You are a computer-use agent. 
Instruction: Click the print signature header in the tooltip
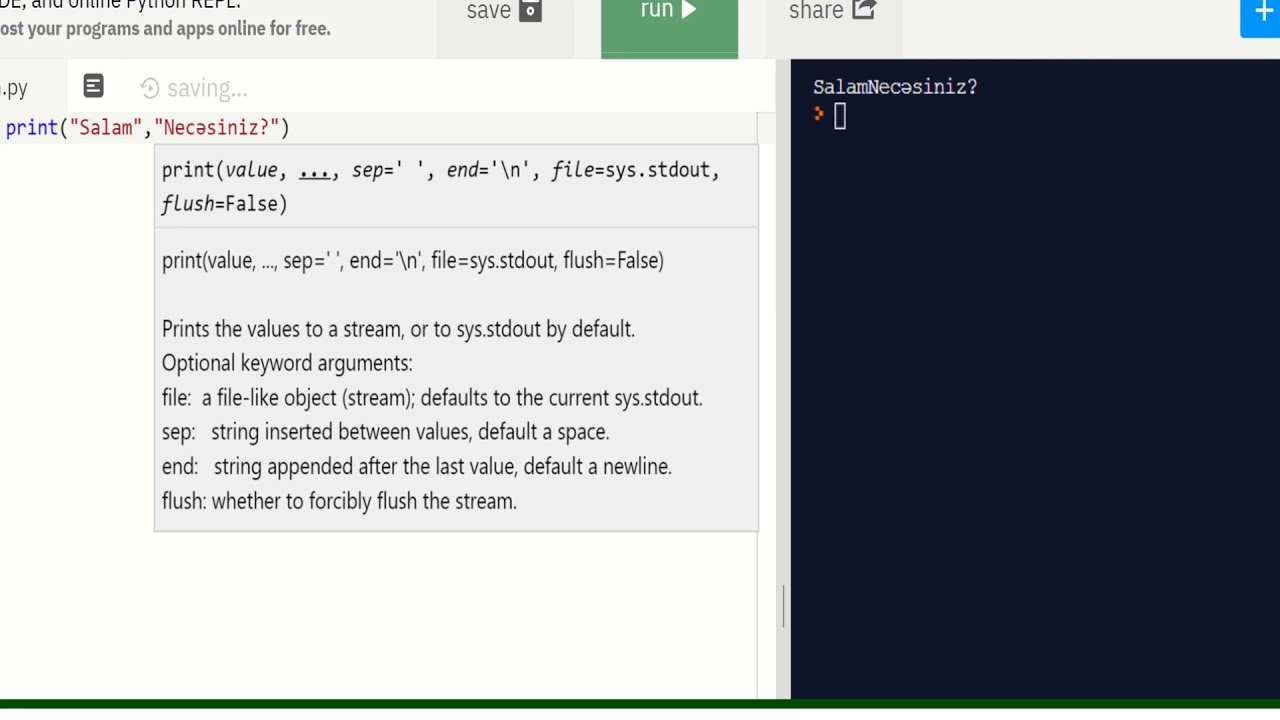[x=440, y=186]
